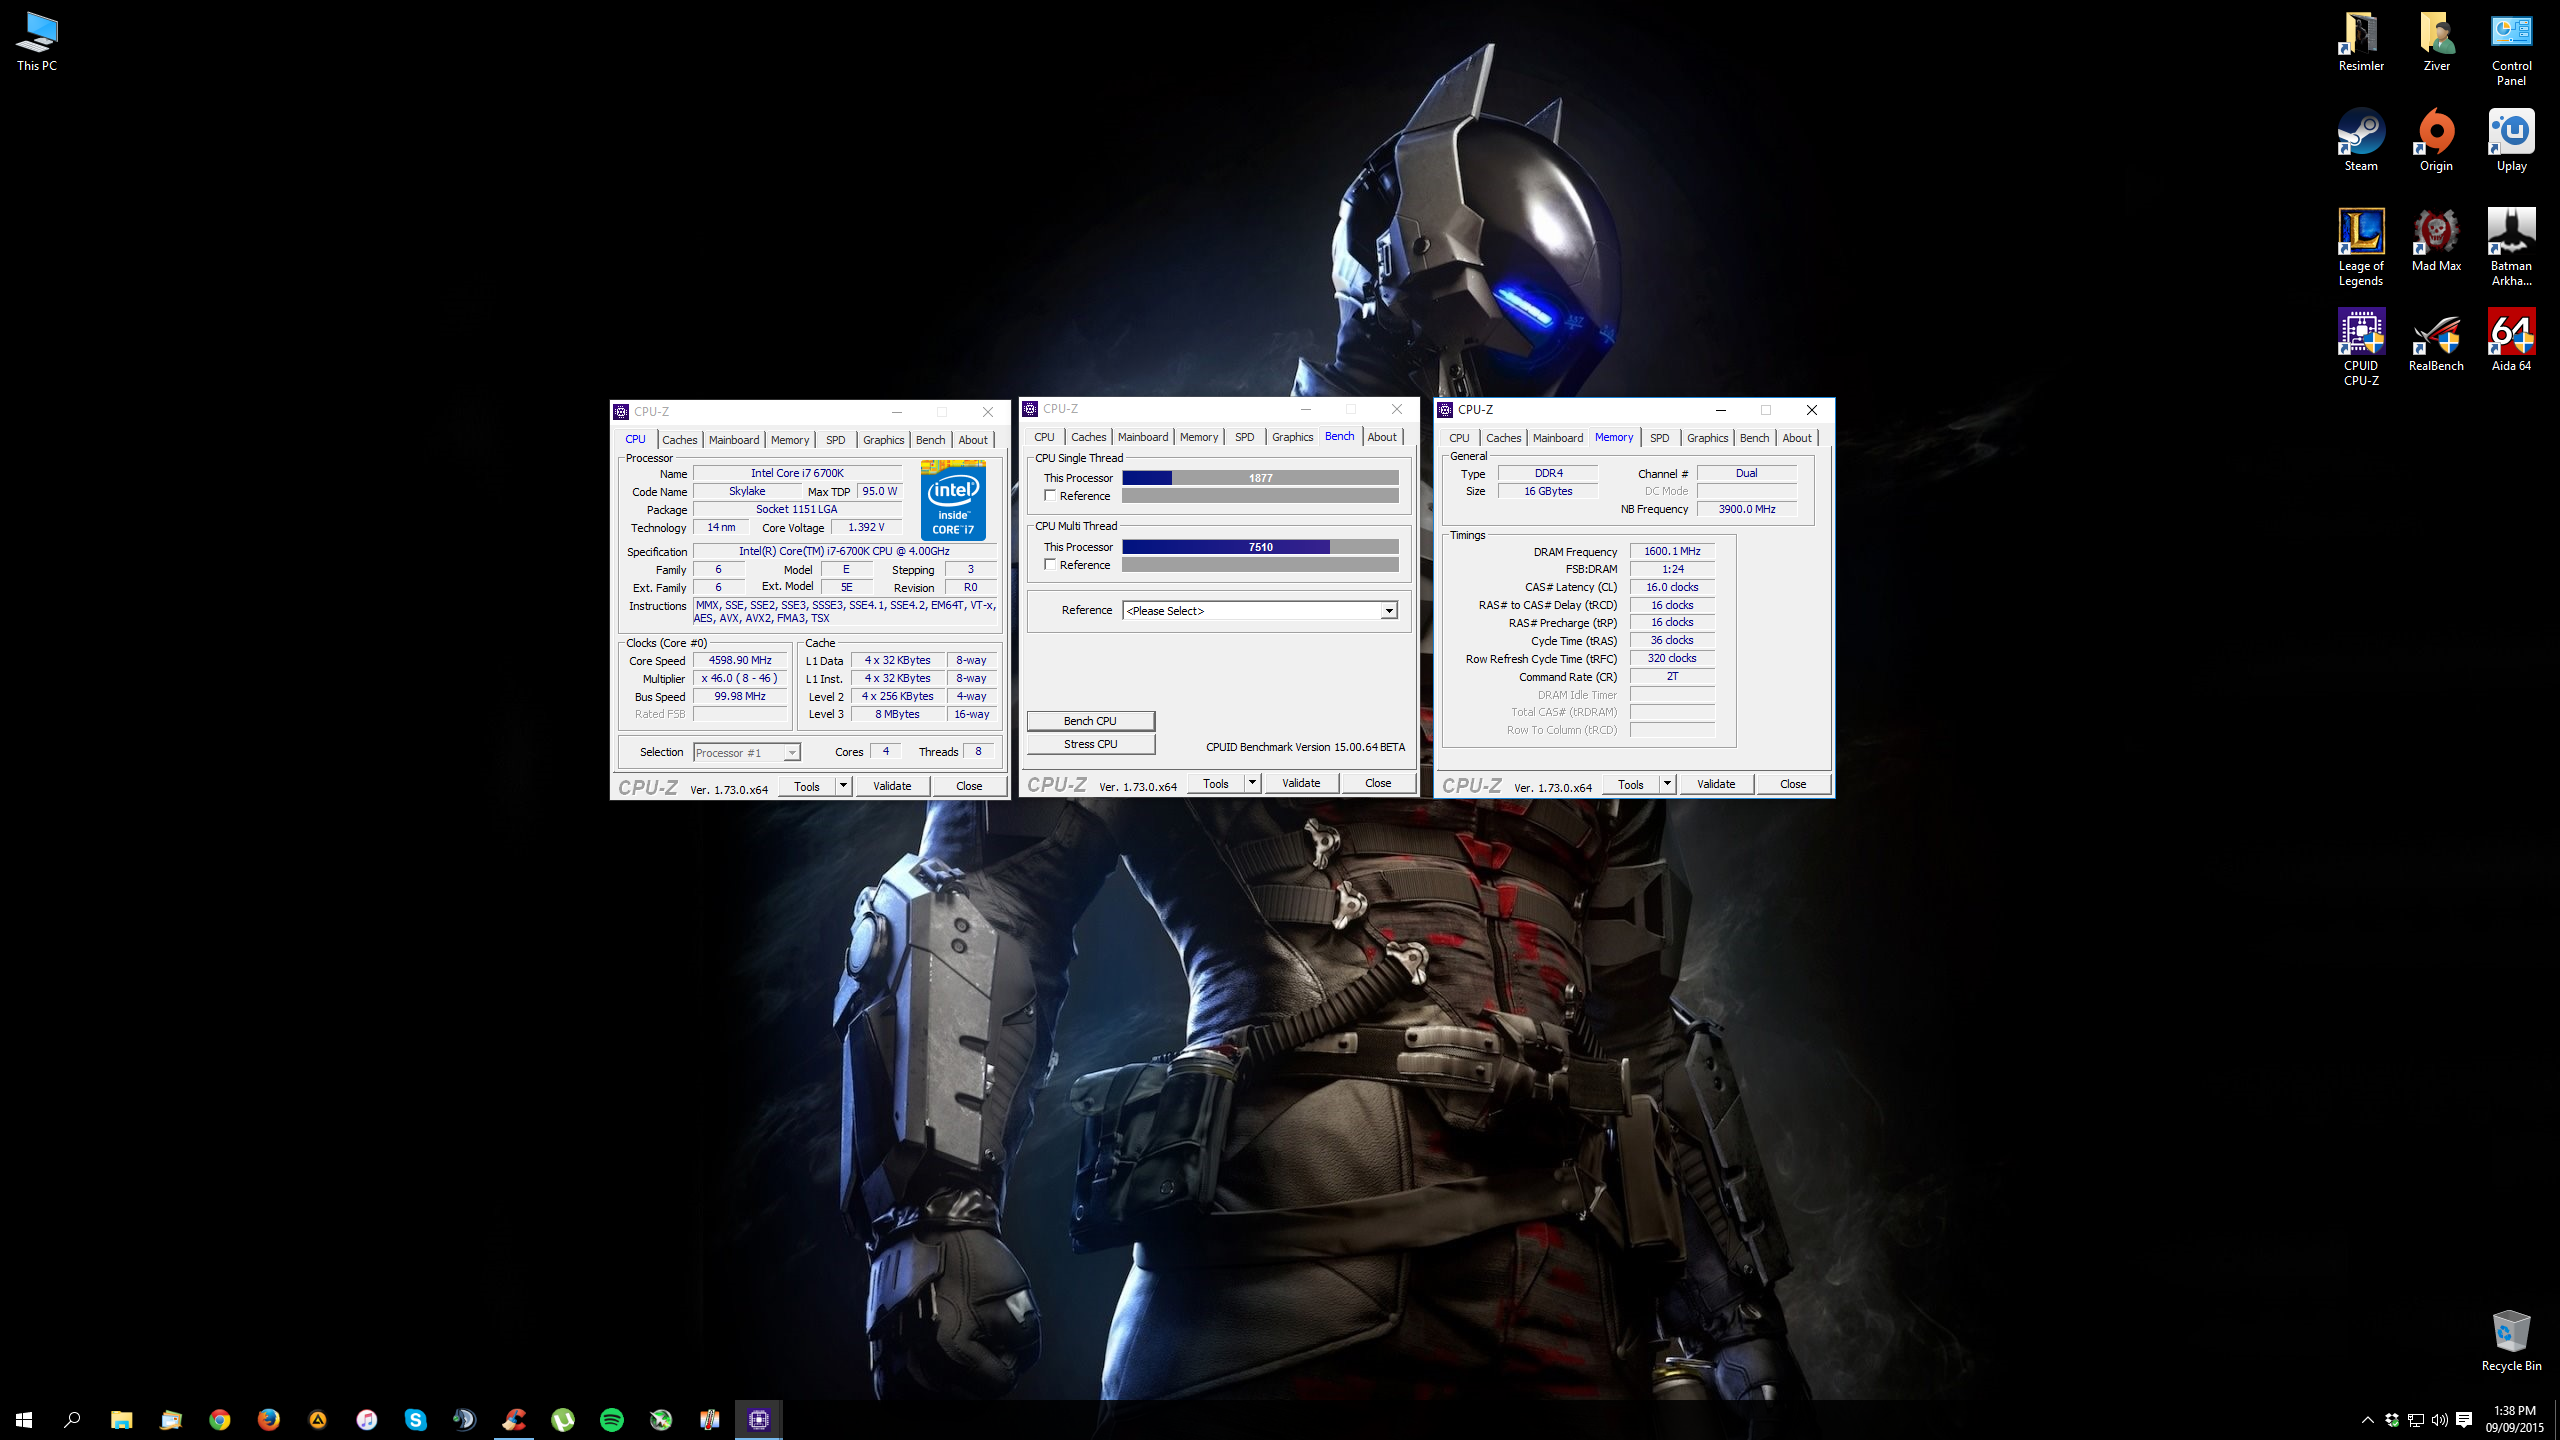Viewport: 2560px width, 1440px height.
Task: Click Validate in the CPU window
Action: tap(892, 786)
